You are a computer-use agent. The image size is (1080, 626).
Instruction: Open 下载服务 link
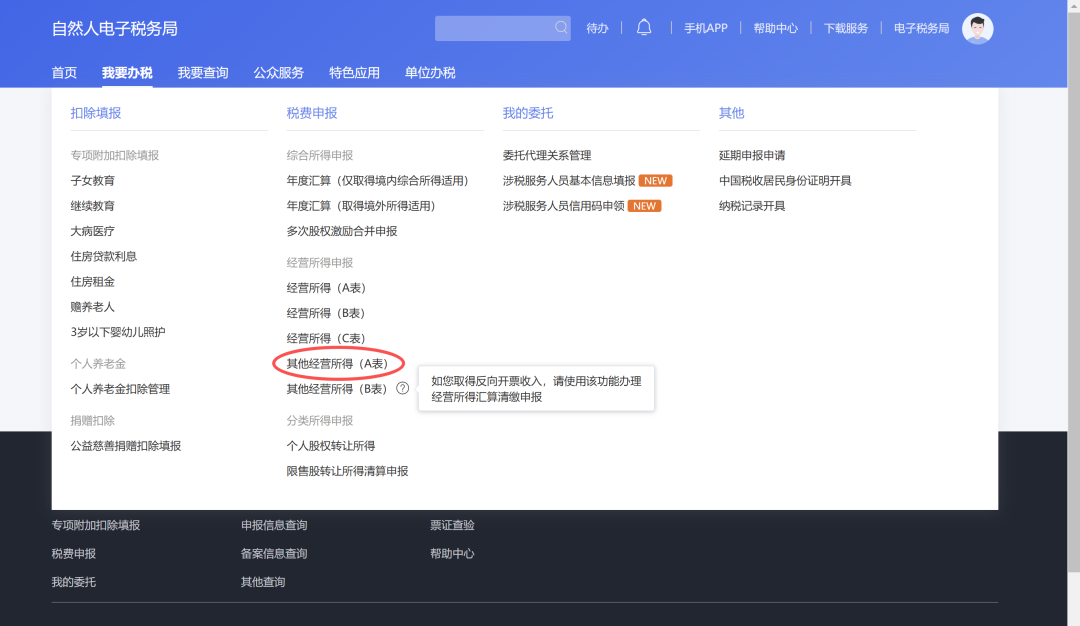coord(846,28)
